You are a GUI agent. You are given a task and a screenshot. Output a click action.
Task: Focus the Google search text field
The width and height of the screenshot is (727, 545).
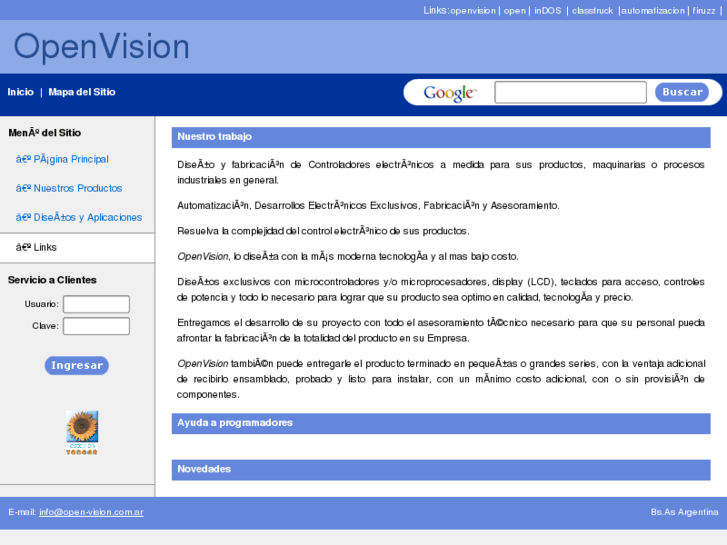570,92
